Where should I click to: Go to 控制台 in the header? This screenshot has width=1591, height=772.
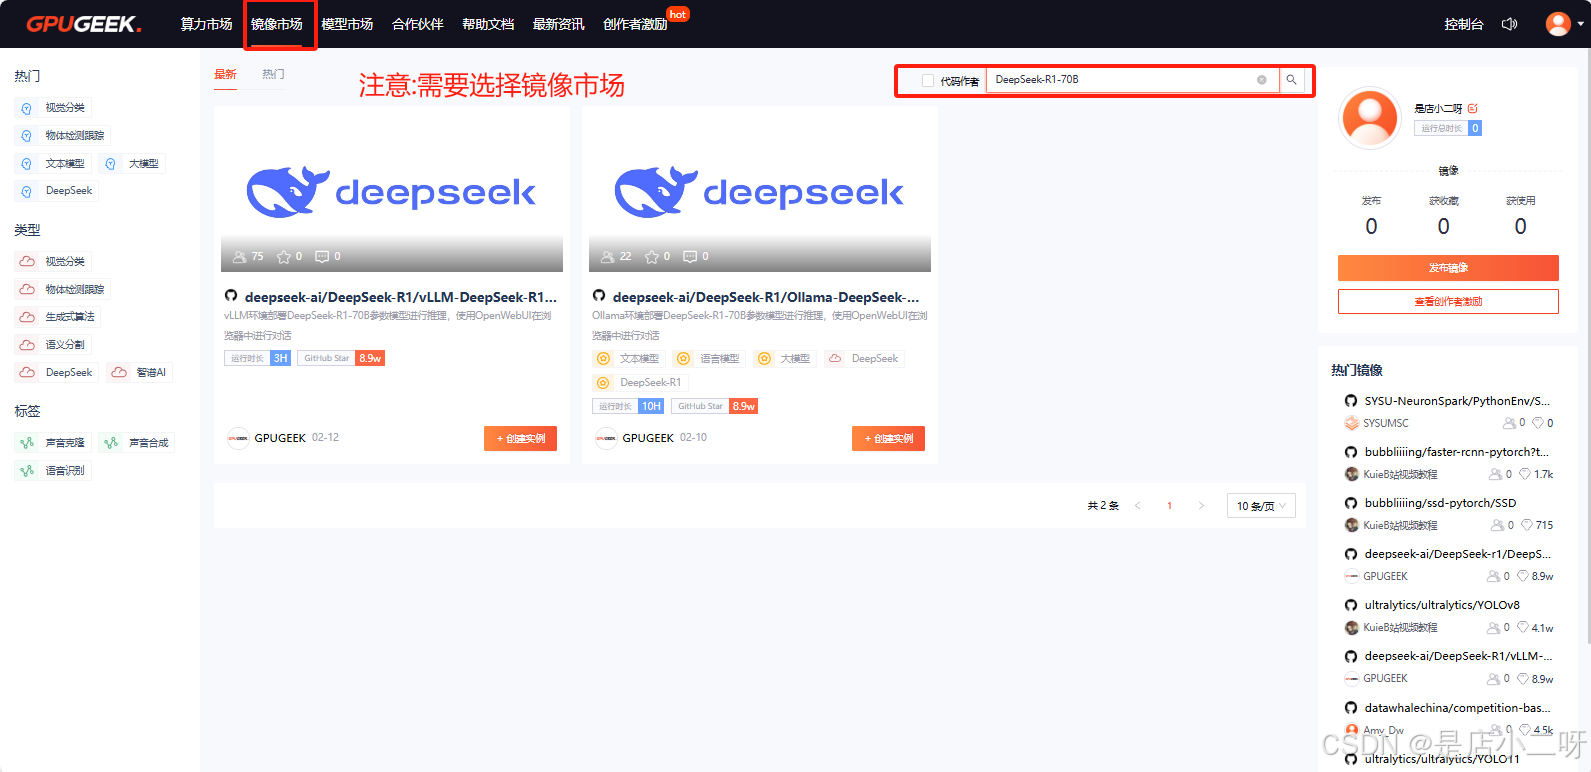pyautogui.click(x=1464, y=24)
